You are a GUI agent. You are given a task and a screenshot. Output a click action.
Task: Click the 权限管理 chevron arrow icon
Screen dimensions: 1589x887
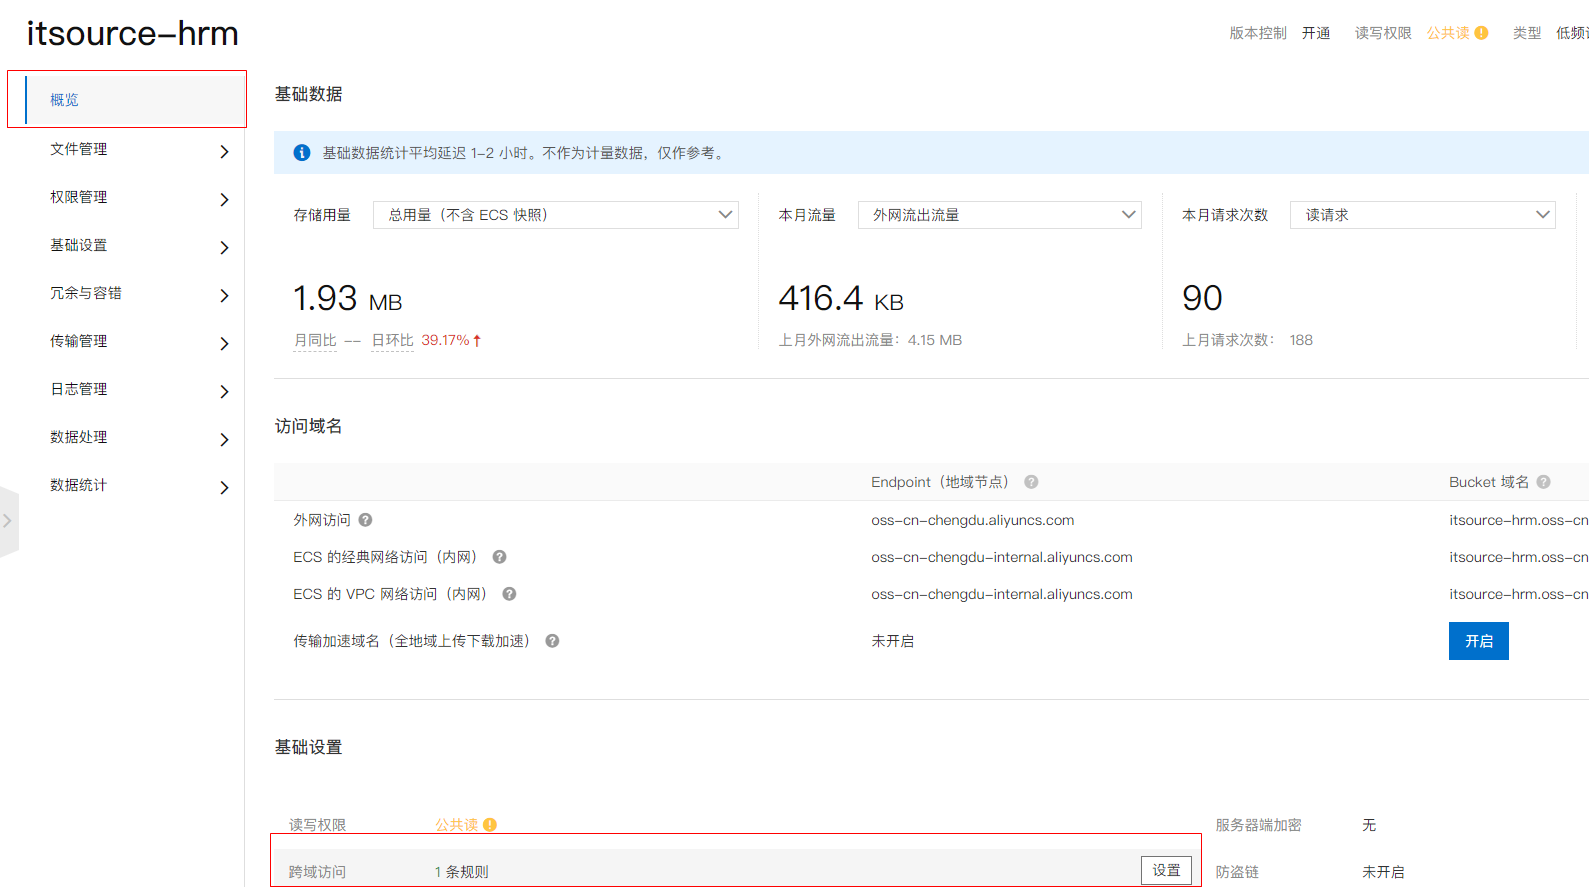click(224, 199)
